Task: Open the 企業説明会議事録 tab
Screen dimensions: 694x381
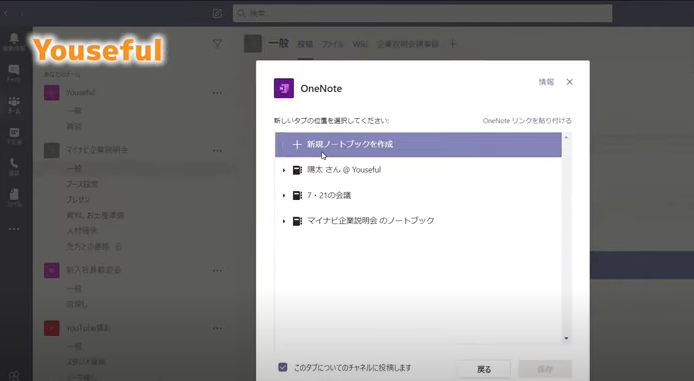Action: [408, 44]
